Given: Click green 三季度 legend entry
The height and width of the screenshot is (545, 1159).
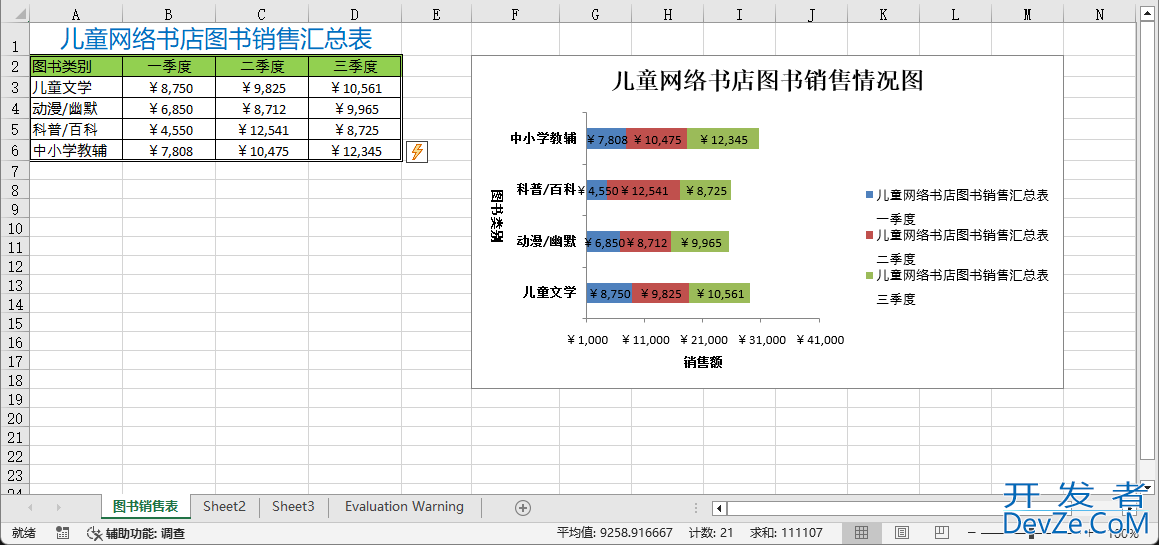Looking at the screenshot, I should (x=956, y=286).
